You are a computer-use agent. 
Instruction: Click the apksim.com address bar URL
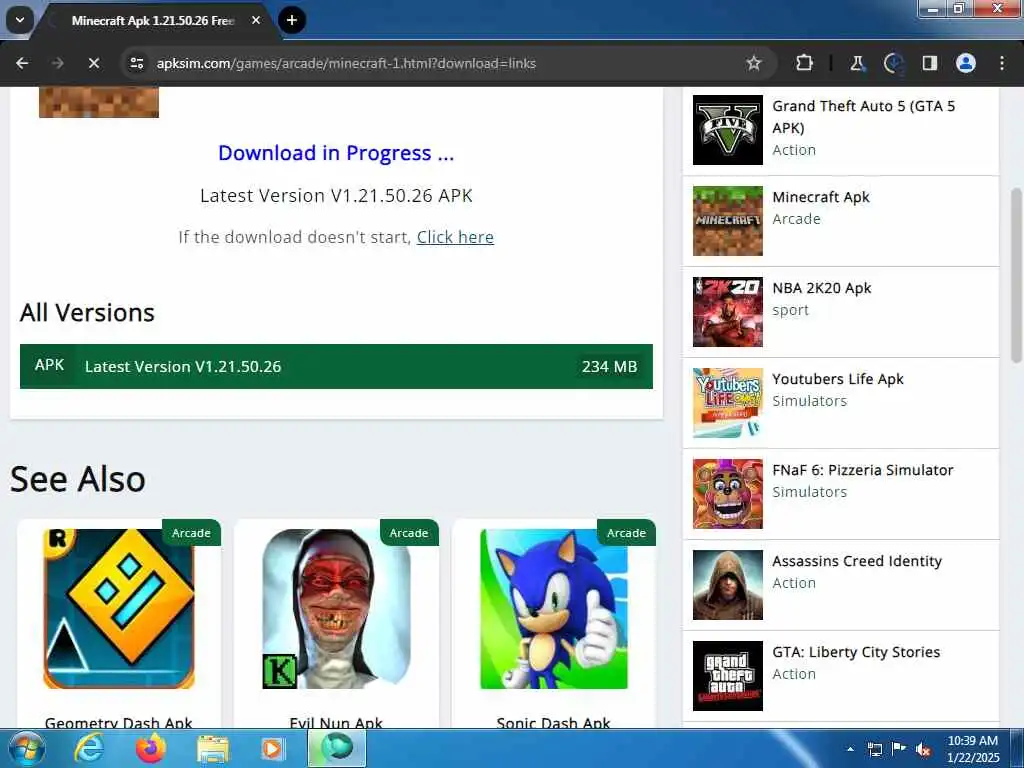(346, 63)
